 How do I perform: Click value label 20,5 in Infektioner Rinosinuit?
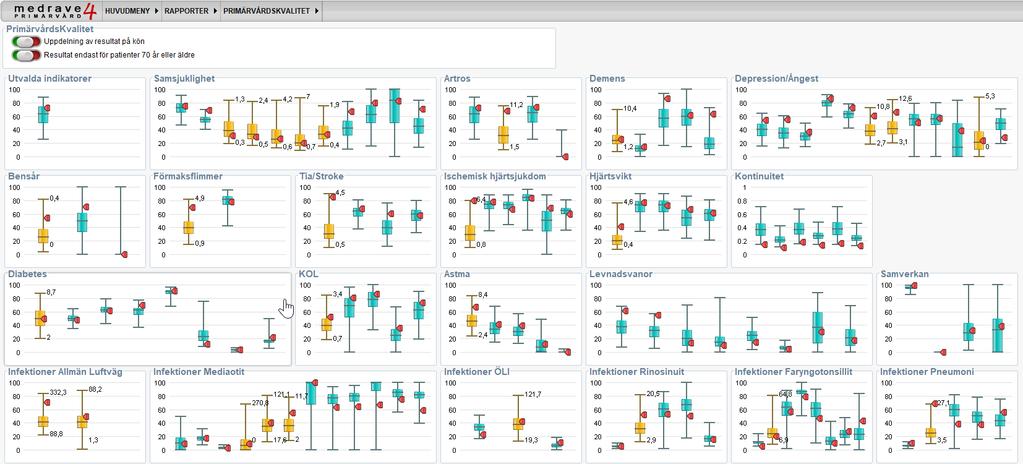coord(654,394)
